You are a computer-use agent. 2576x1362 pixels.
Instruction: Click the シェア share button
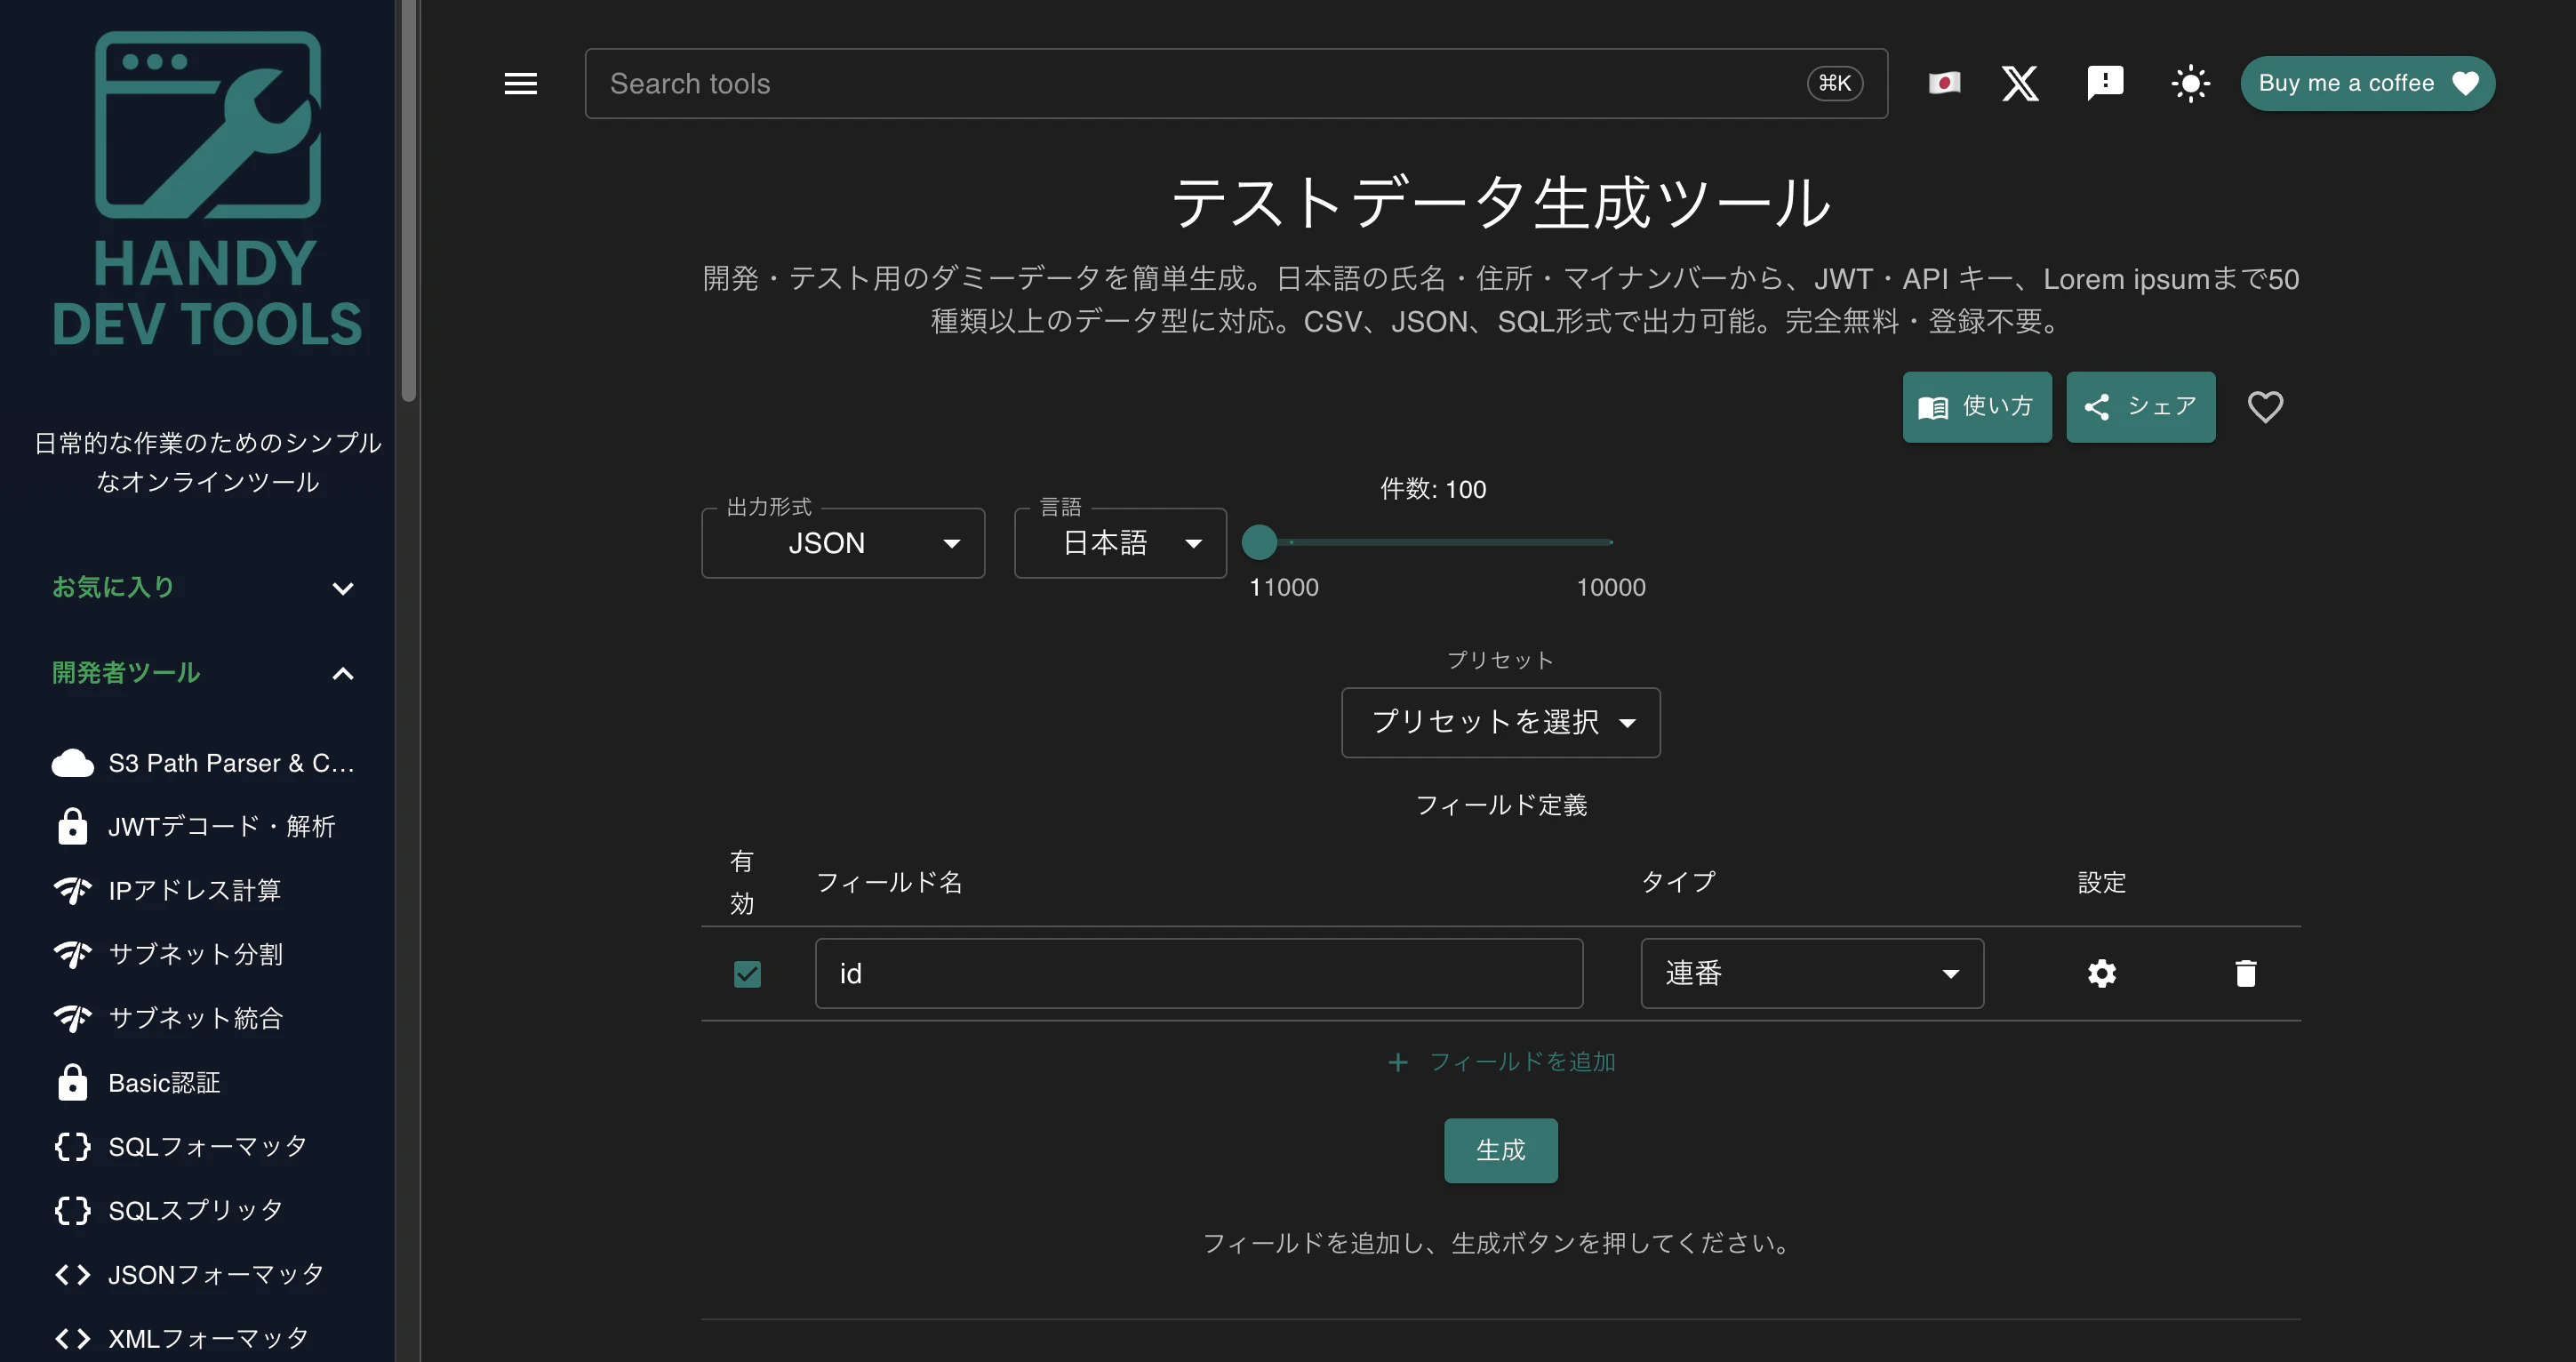point(2140,407)
